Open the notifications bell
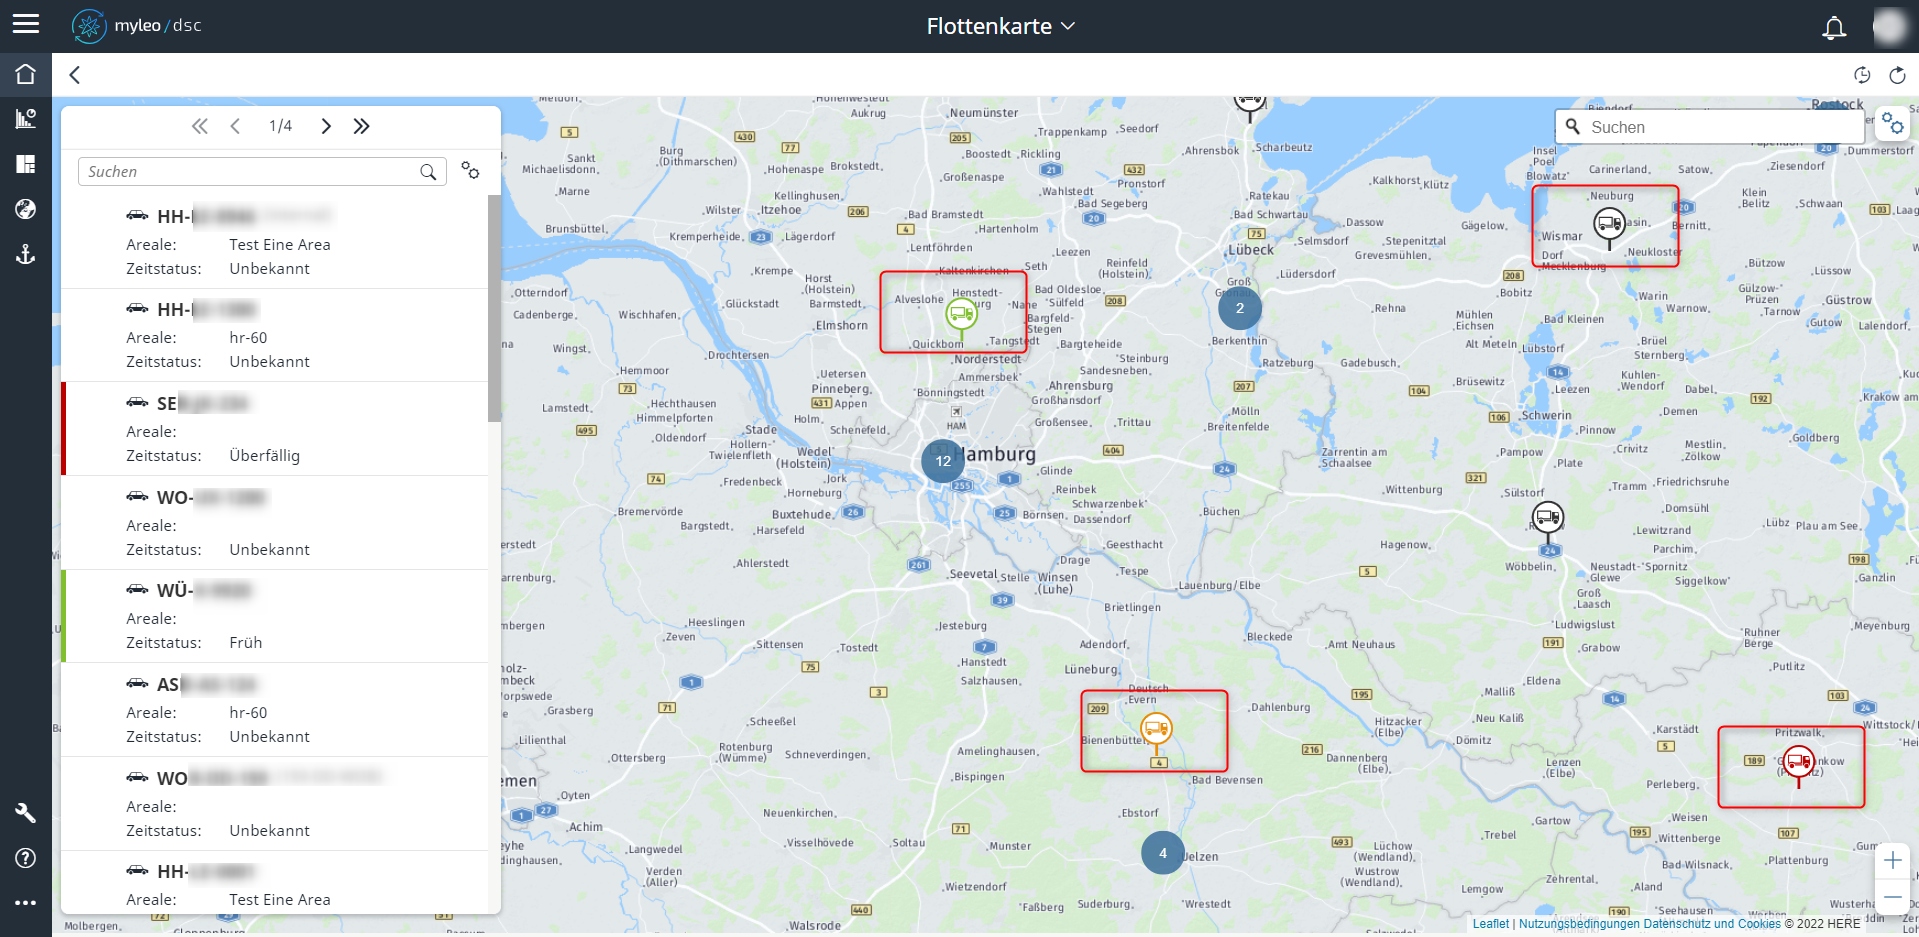This screenshot has width=1919, height=937. (x=1834, y=27)
